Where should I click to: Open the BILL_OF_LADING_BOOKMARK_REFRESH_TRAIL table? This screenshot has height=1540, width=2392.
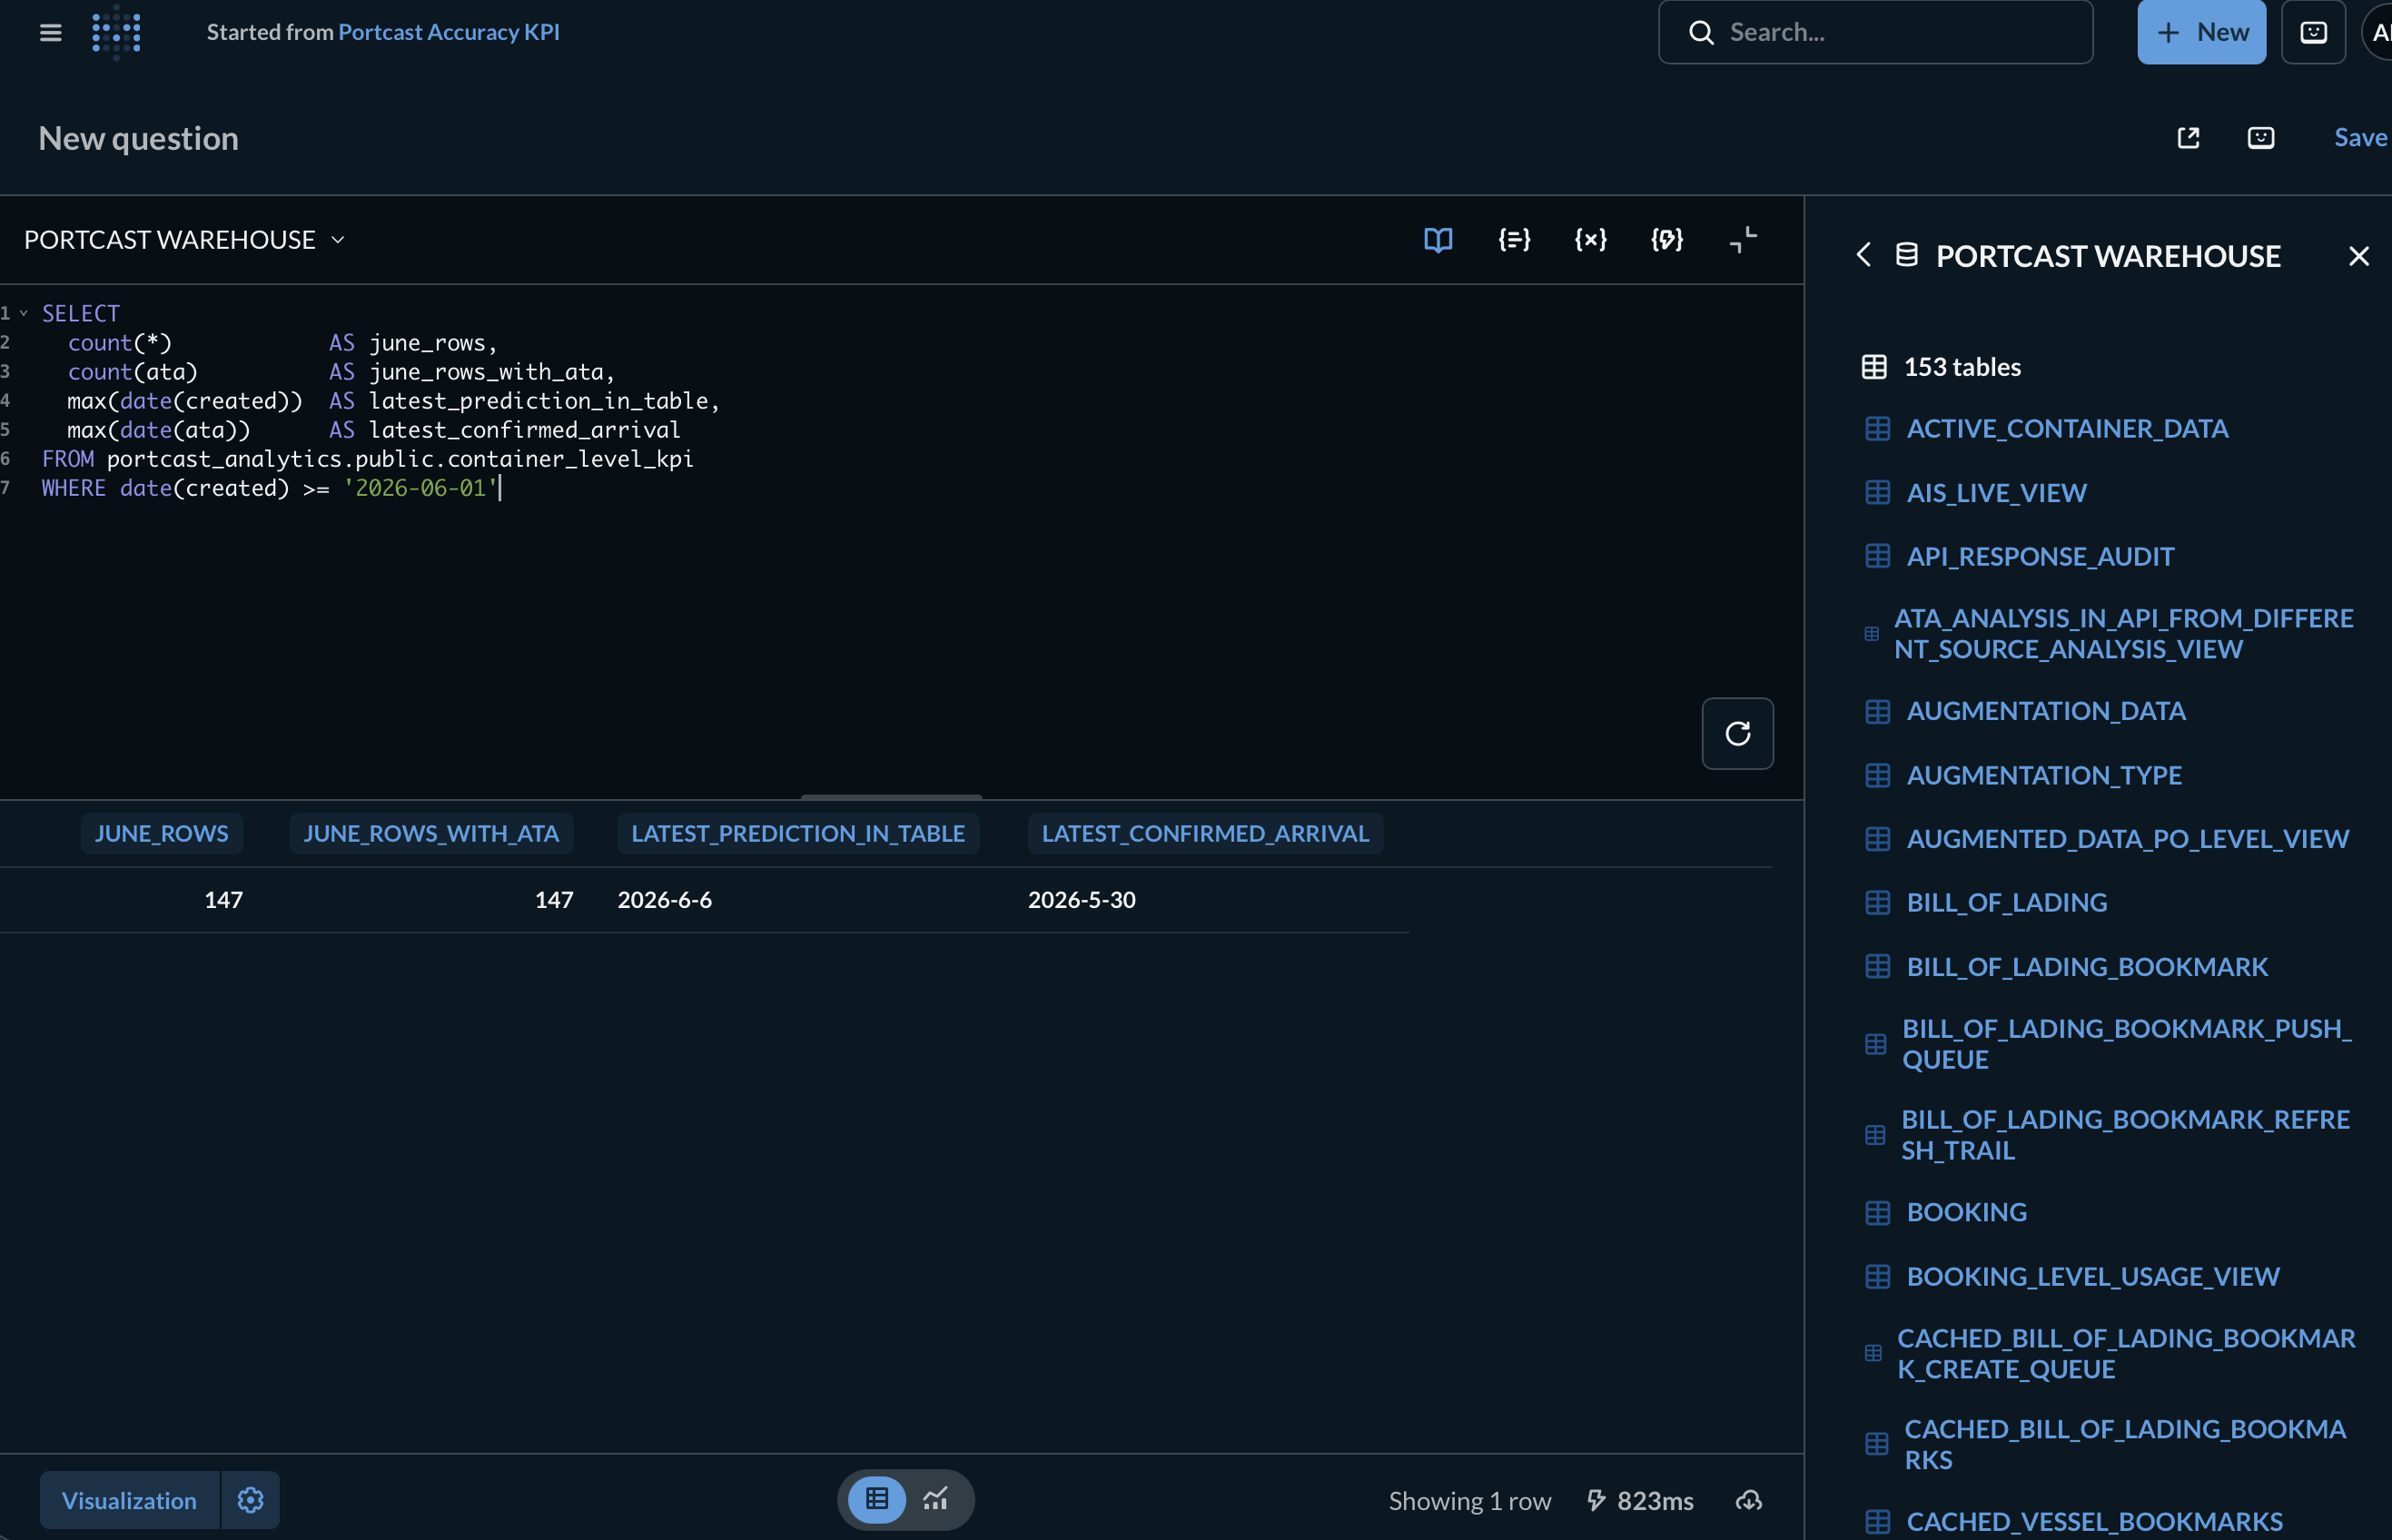(x=2125, y=1135)
